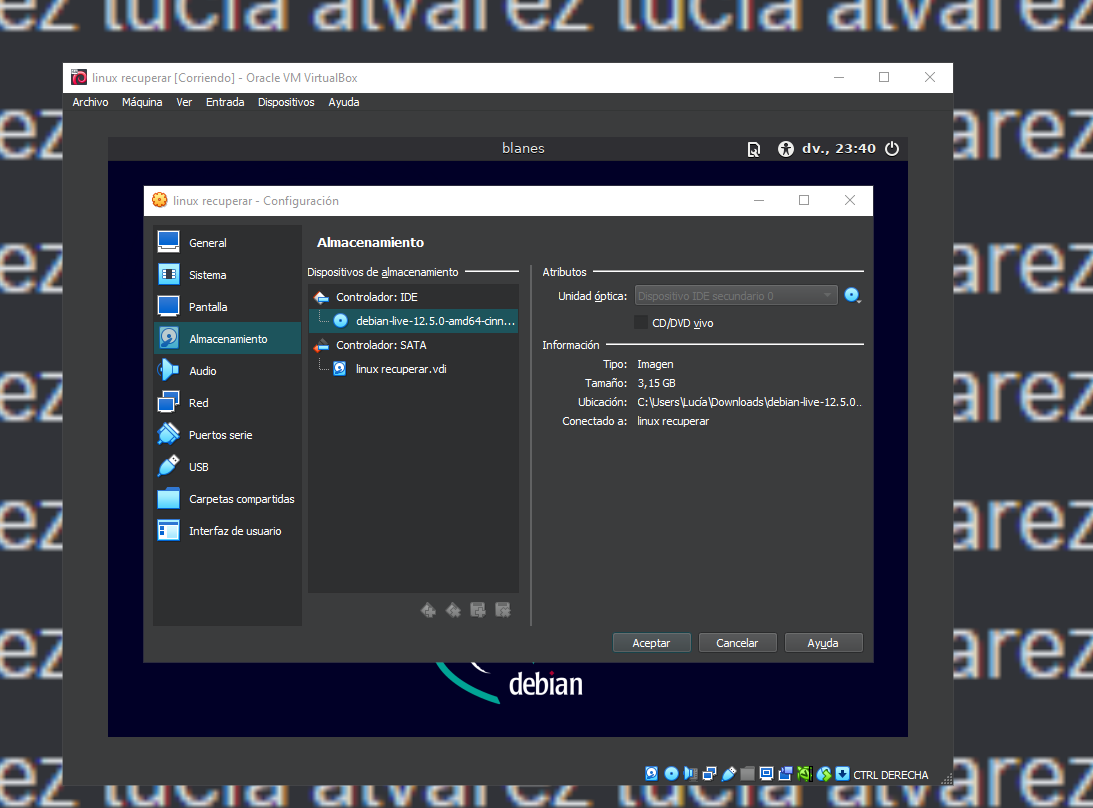
Task: Click the add attachment icon below devices
Action: pyautogui.click(x=477, y=609)
